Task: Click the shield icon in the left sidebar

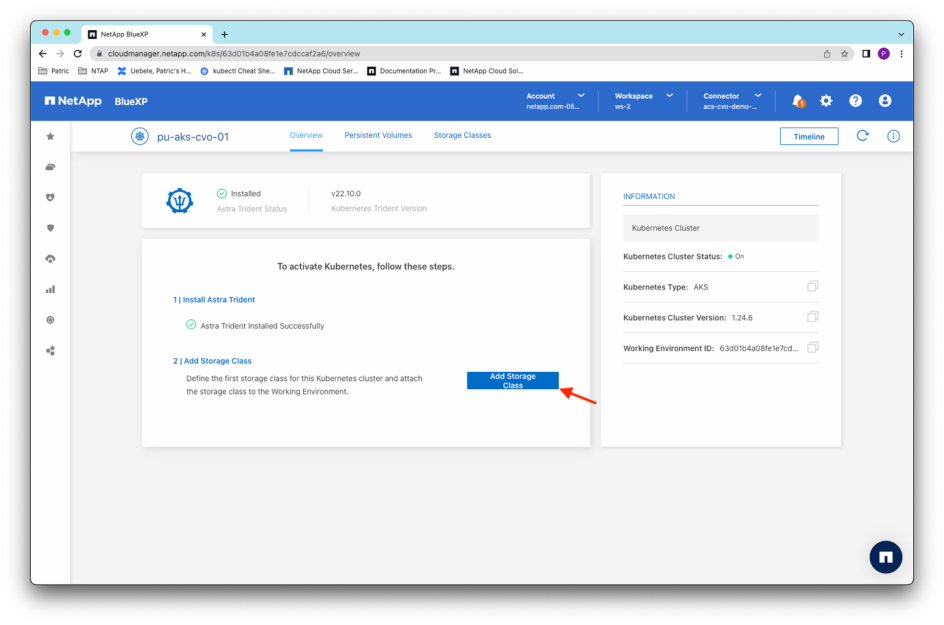Action: point(50,228)
